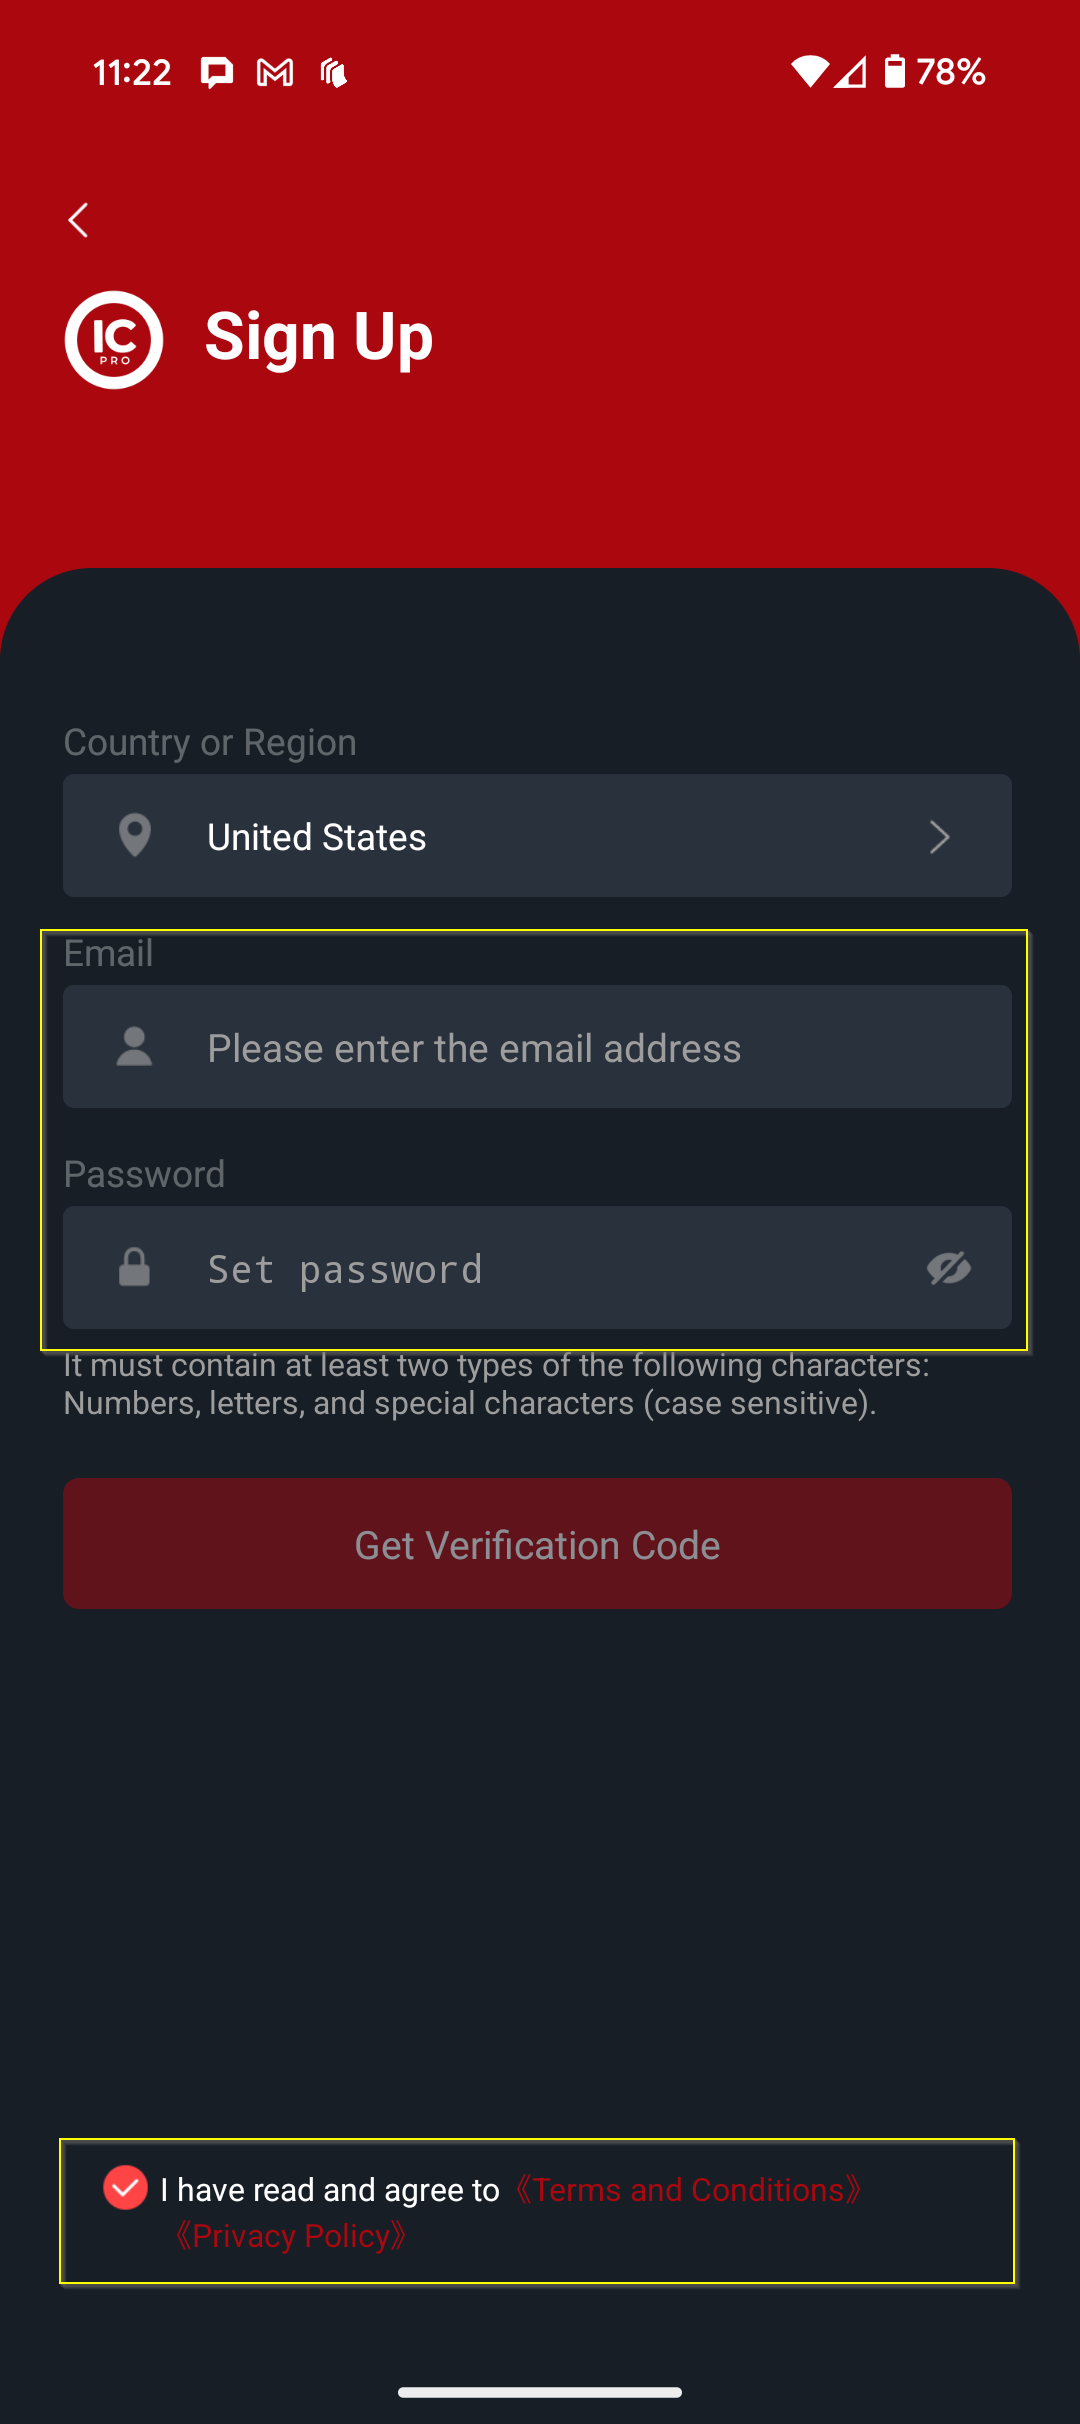Show the password by tapping the eye icon
Screen dimensions: 1080x2424
tap(948, 1268)
